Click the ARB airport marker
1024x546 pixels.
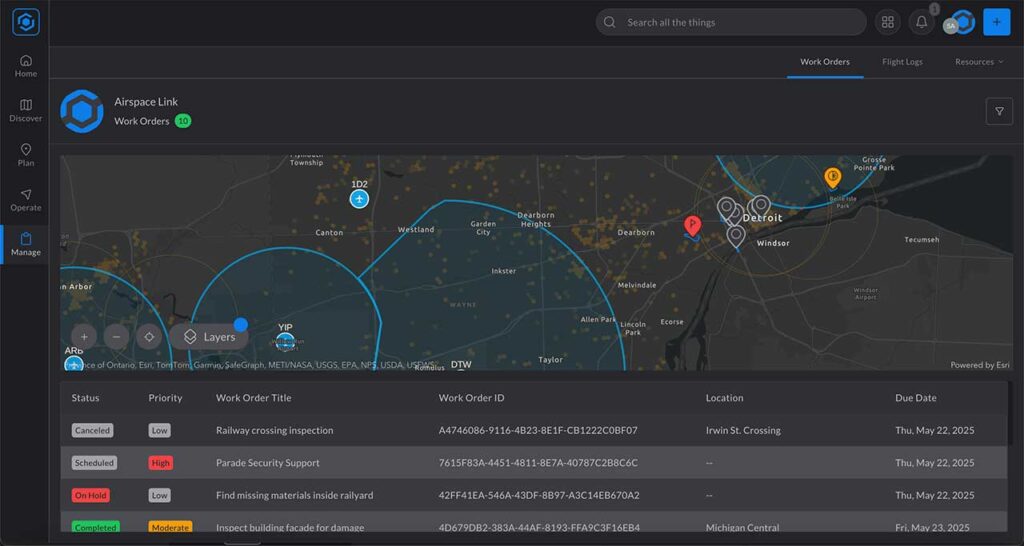pyautogui.click(x=74, y=364)
